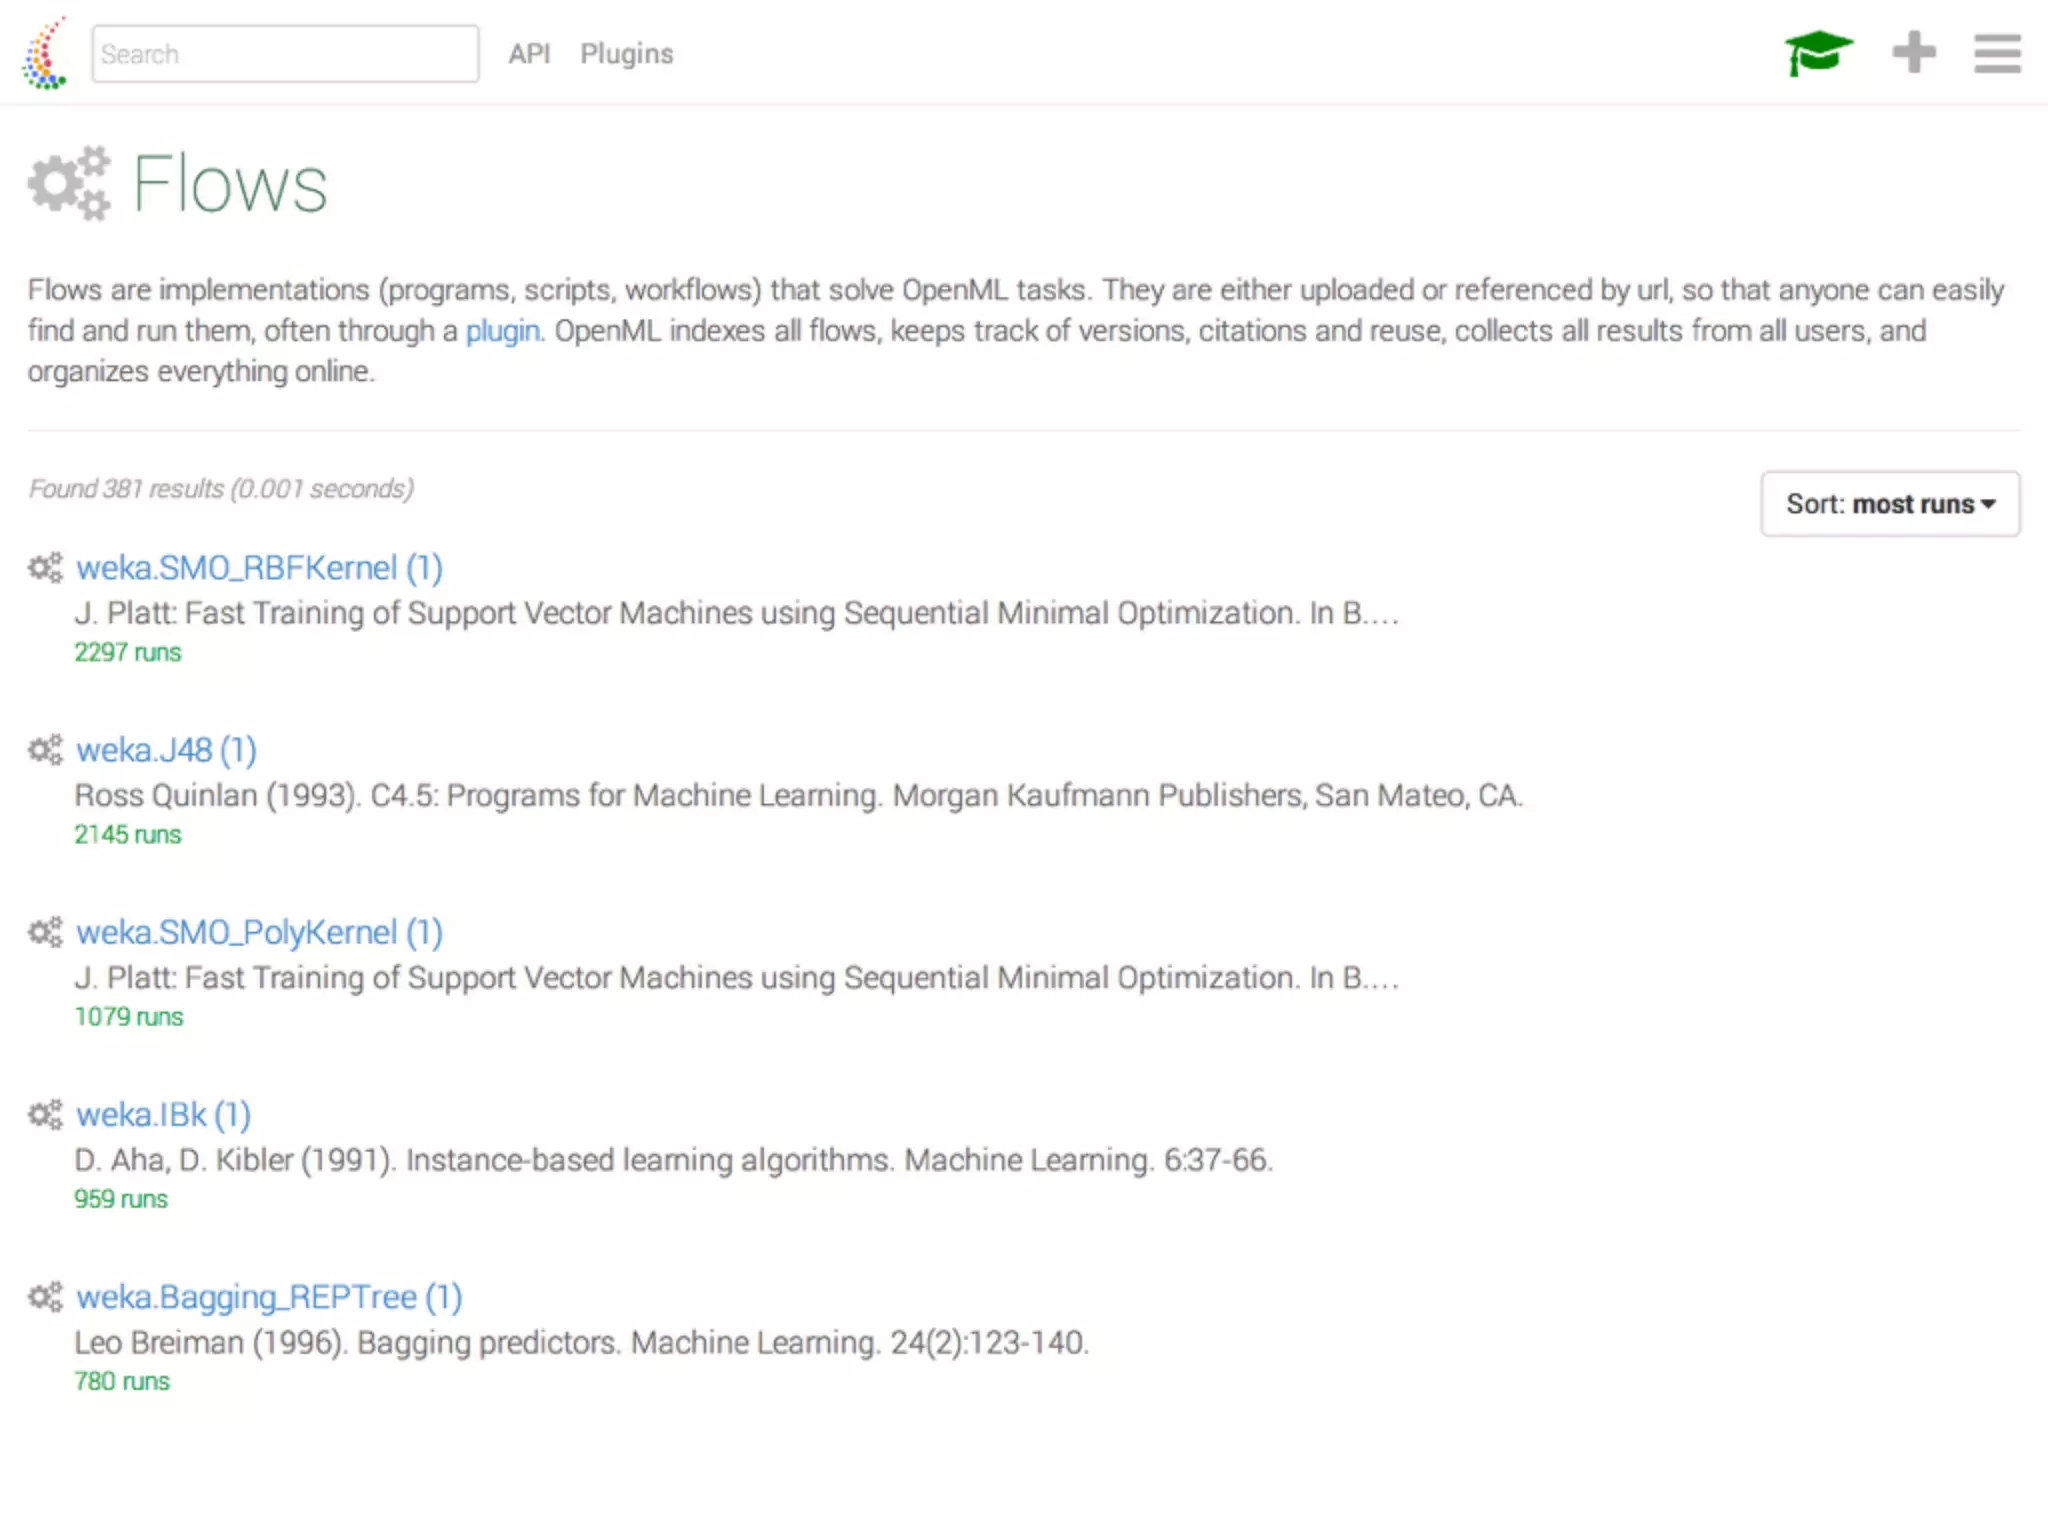Image resolution: width=2048 pixels, height=1536 pixels.
Task: Click gear icon beside weka.J48
Action: (45, 750)
